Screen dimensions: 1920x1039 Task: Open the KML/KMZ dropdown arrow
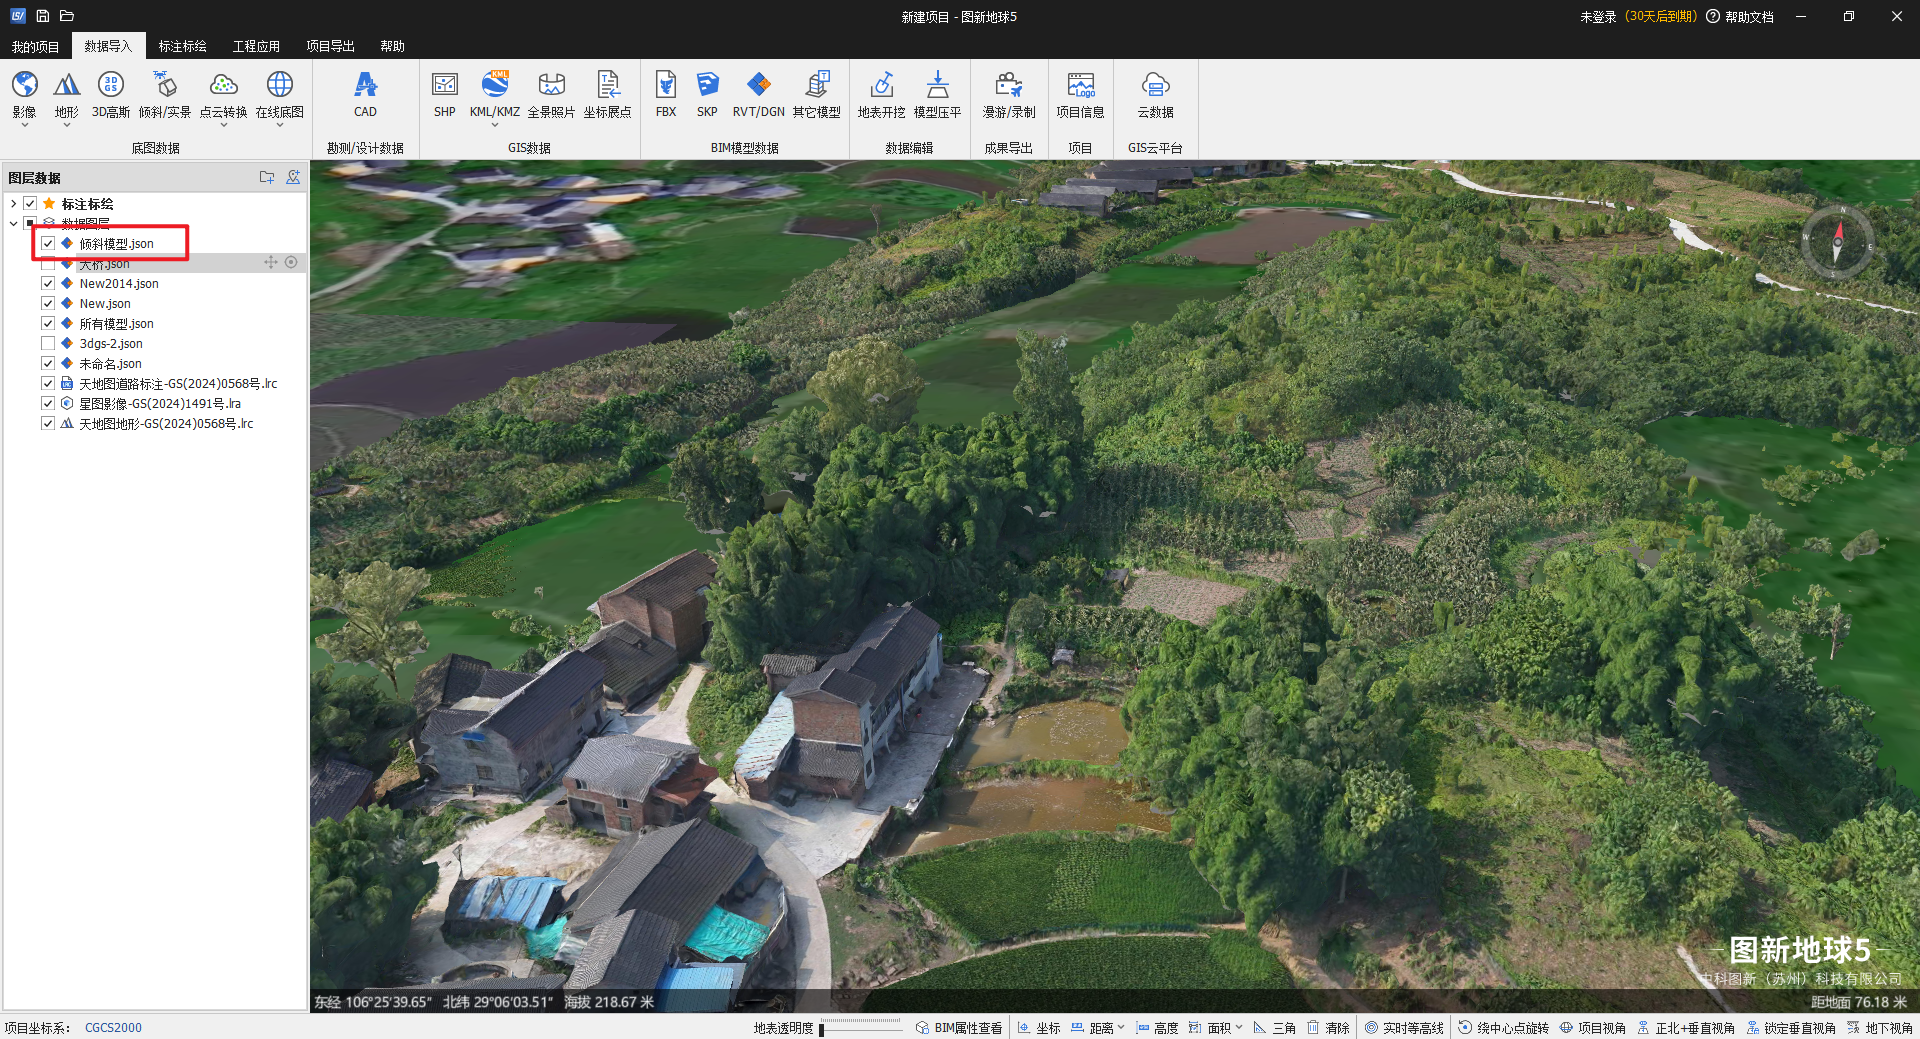pos(495,126)
